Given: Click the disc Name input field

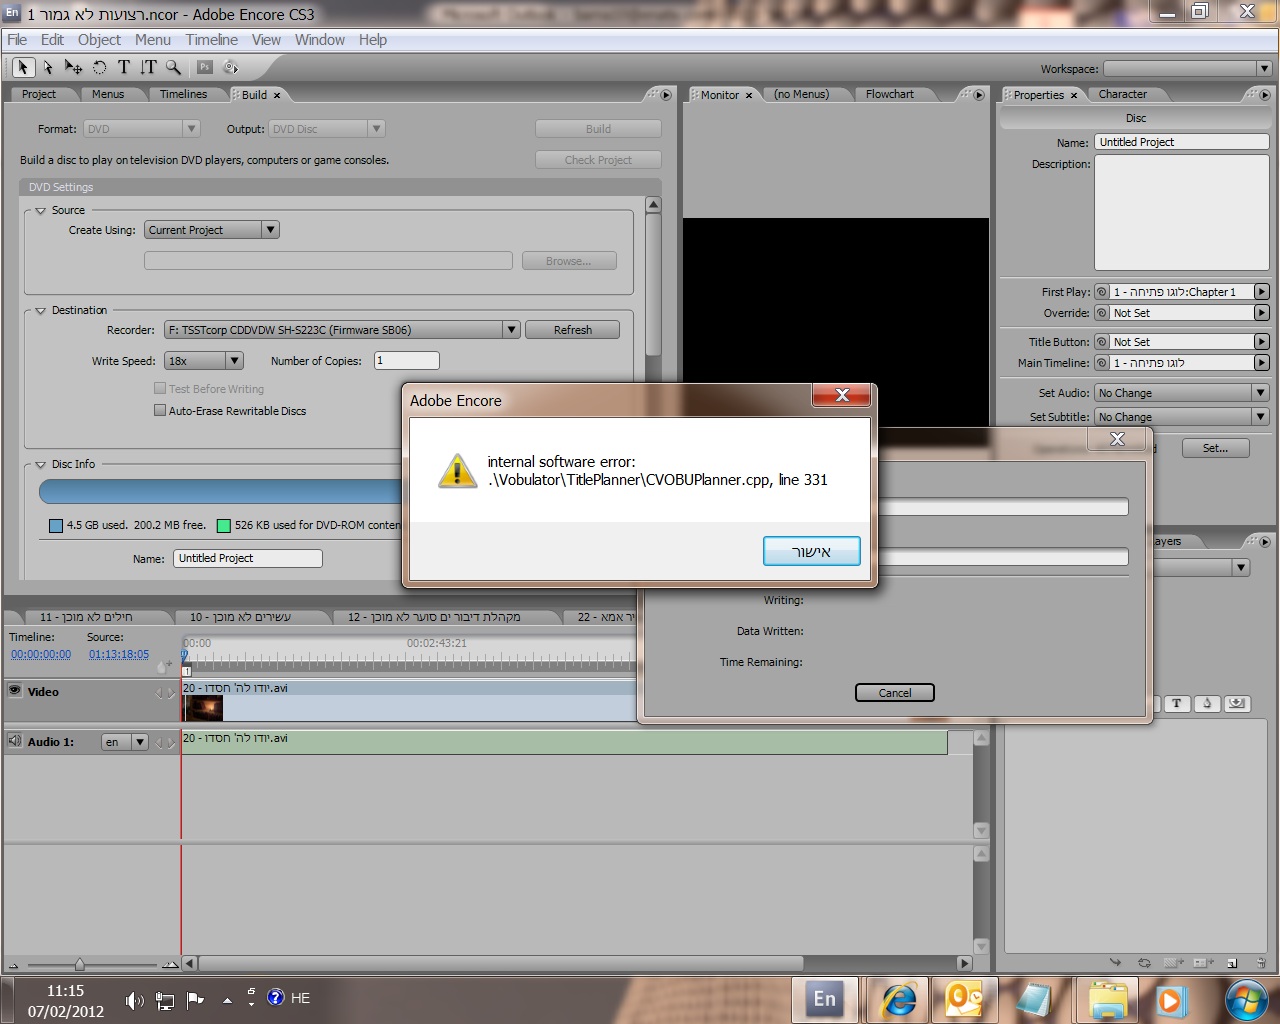Looking at the screenshot, I should (248, 558).
